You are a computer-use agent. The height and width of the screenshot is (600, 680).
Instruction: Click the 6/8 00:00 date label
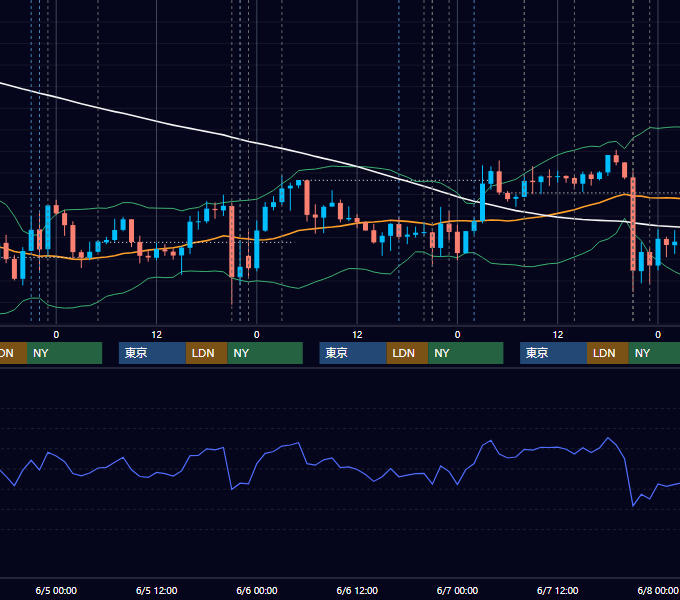pyautogui.click(x=658, y=590)
